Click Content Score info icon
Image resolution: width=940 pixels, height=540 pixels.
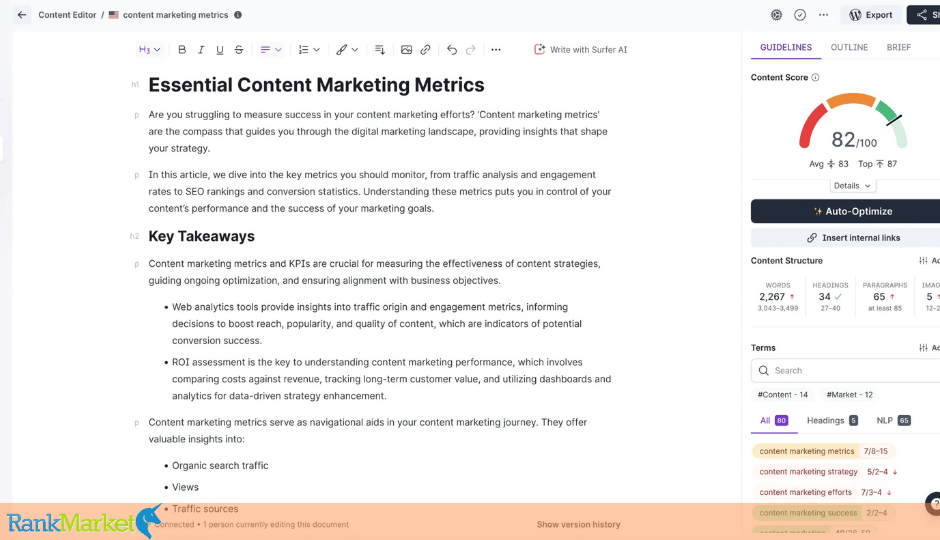tap(815, 77)
